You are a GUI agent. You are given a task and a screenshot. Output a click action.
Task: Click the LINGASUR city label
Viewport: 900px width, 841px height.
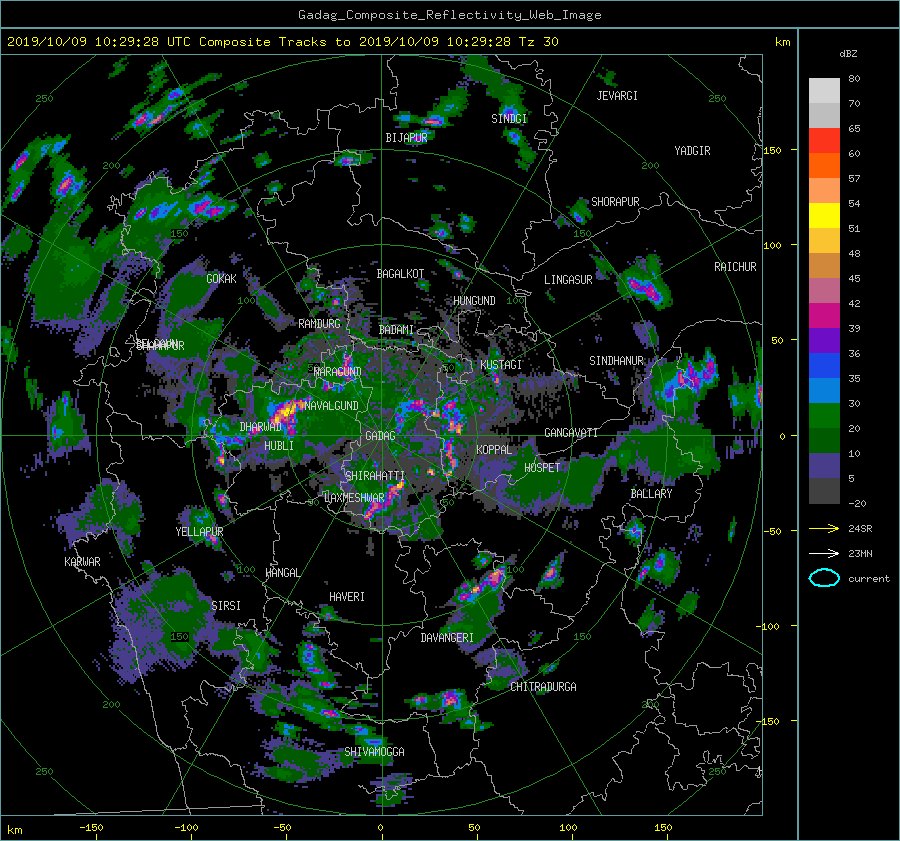568,280
